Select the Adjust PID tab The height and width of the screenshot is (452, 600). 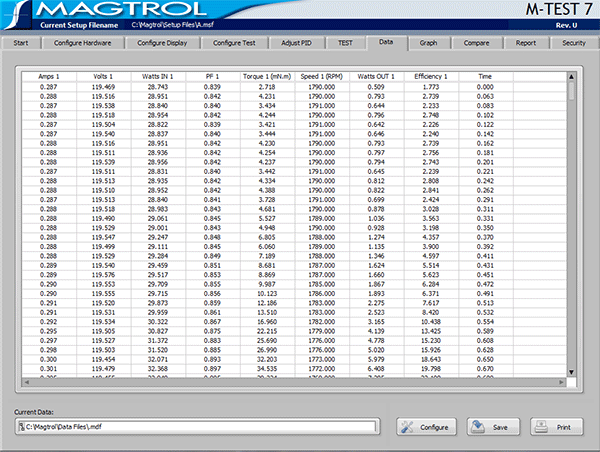click(297, 43)
